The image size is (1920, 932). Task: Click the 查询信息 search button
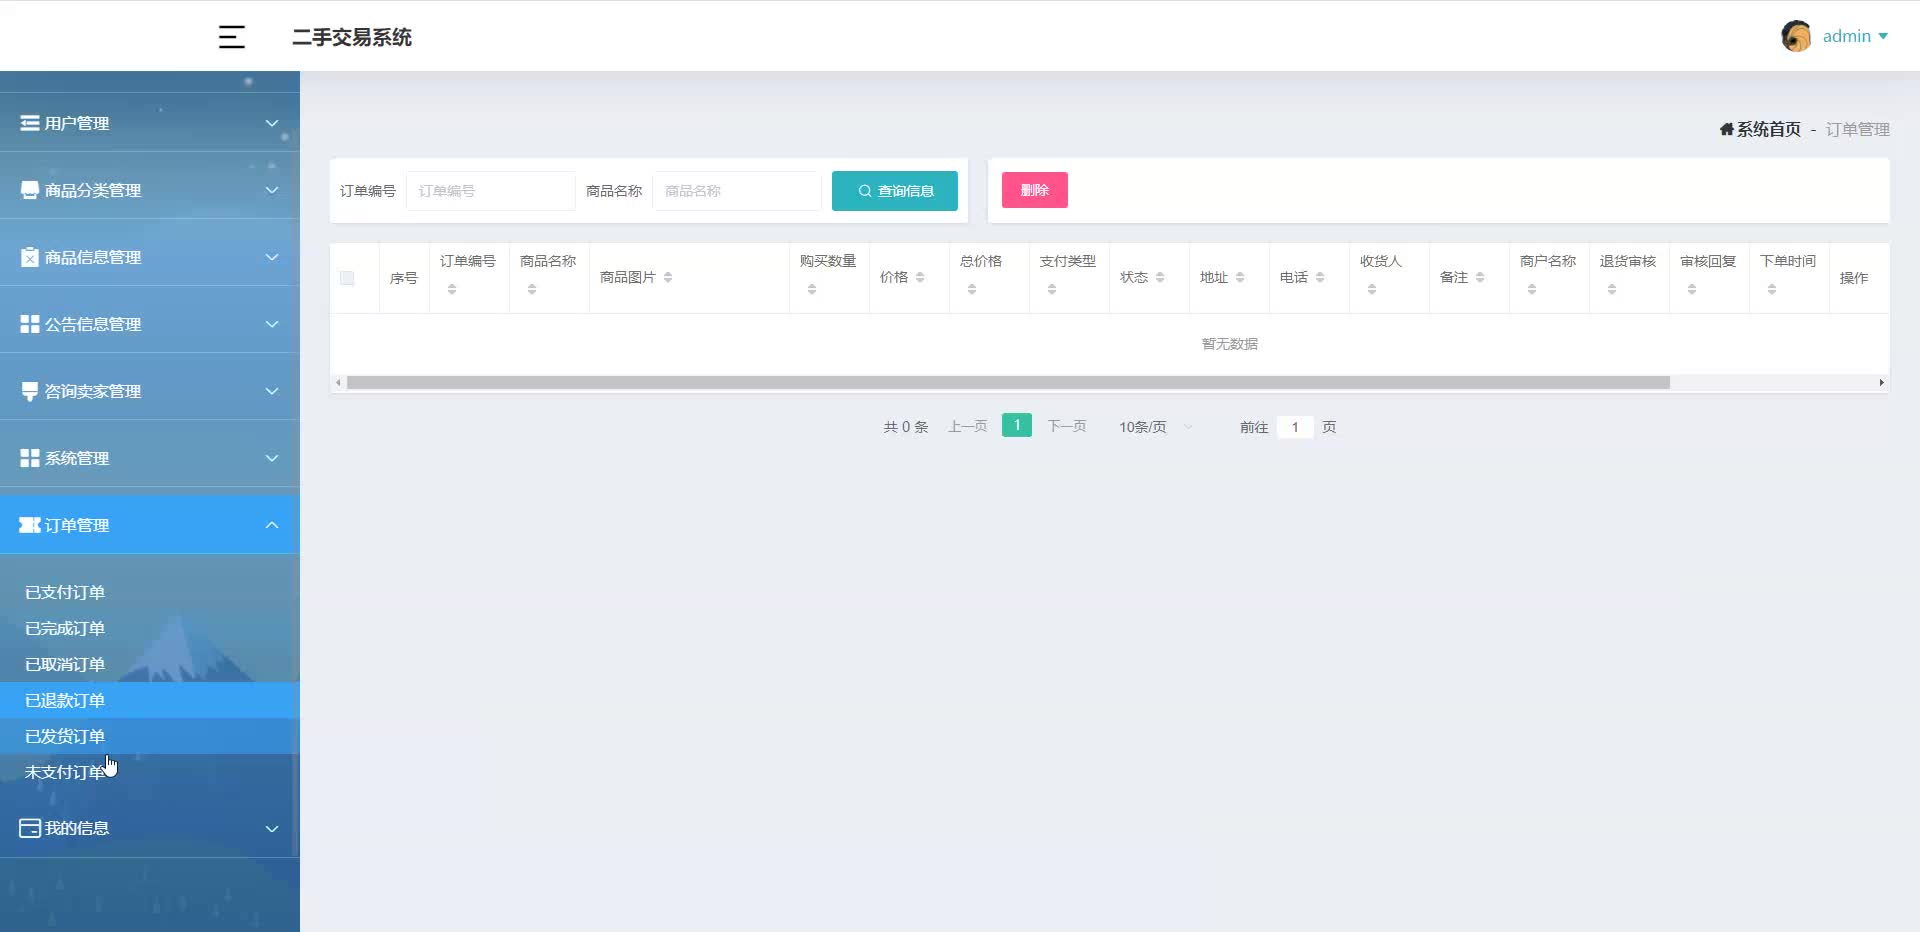point(895,191)
